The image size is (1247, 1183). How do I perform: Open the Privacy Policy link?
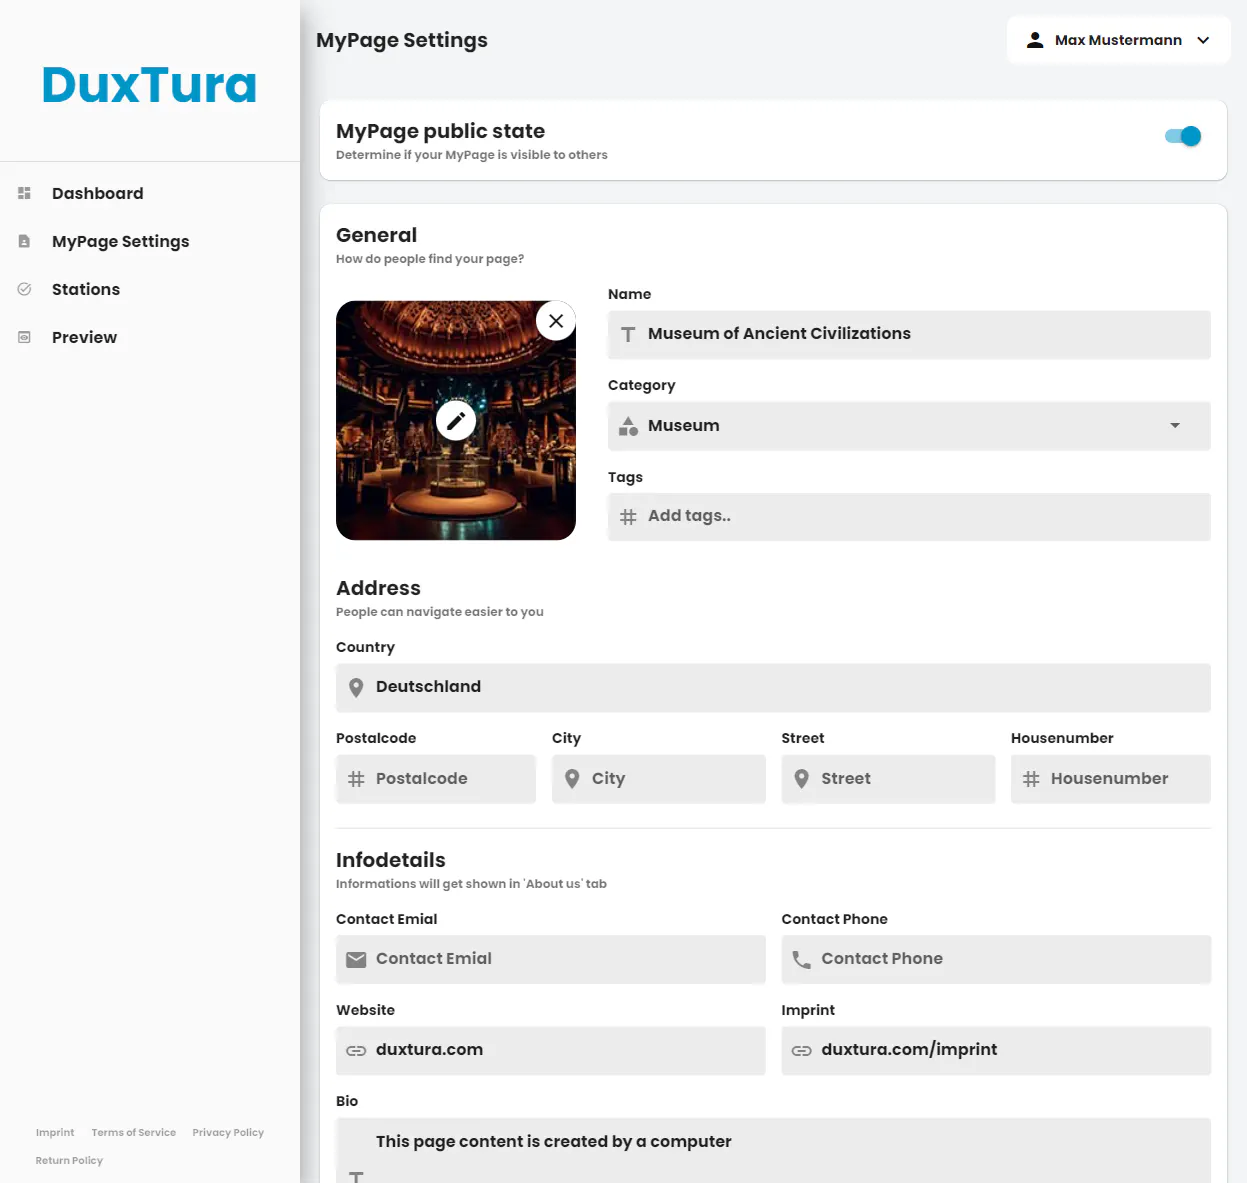(x=228, y=1132)
